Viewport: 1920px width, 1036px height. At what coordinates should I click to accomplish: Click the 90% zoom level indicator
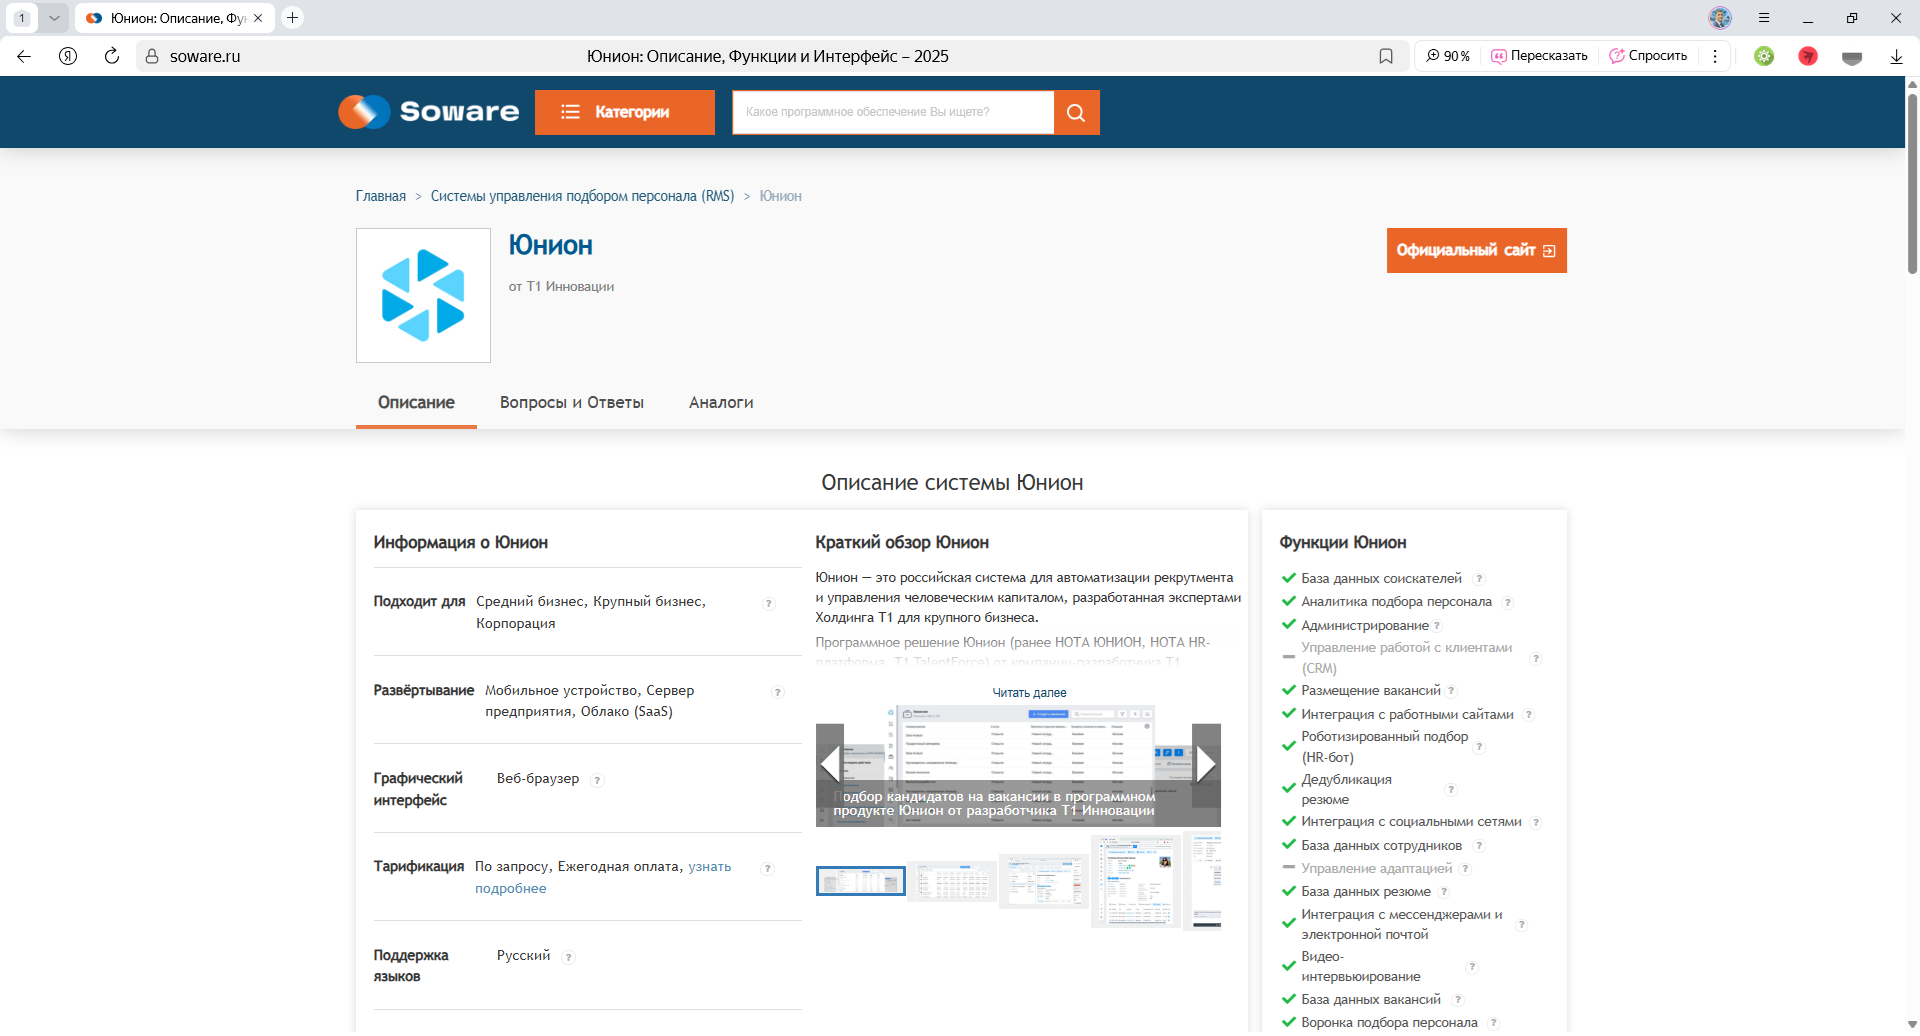[1449, 56]
